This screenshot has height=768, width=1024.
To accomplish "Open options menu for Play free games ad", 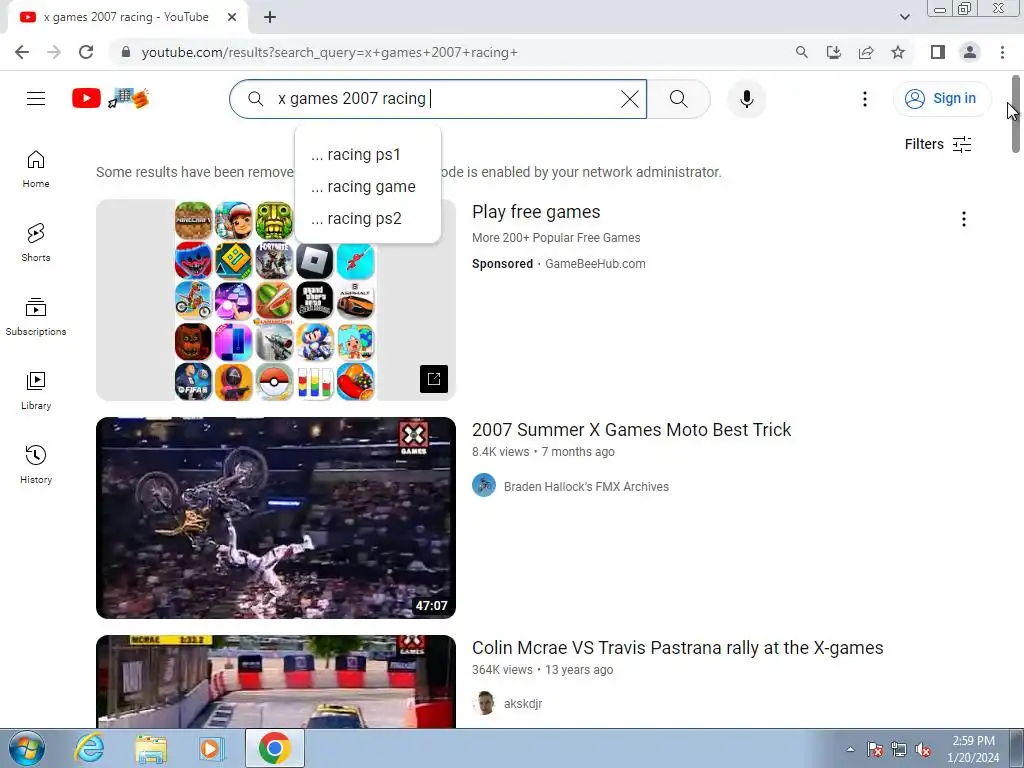I will 963,219.
